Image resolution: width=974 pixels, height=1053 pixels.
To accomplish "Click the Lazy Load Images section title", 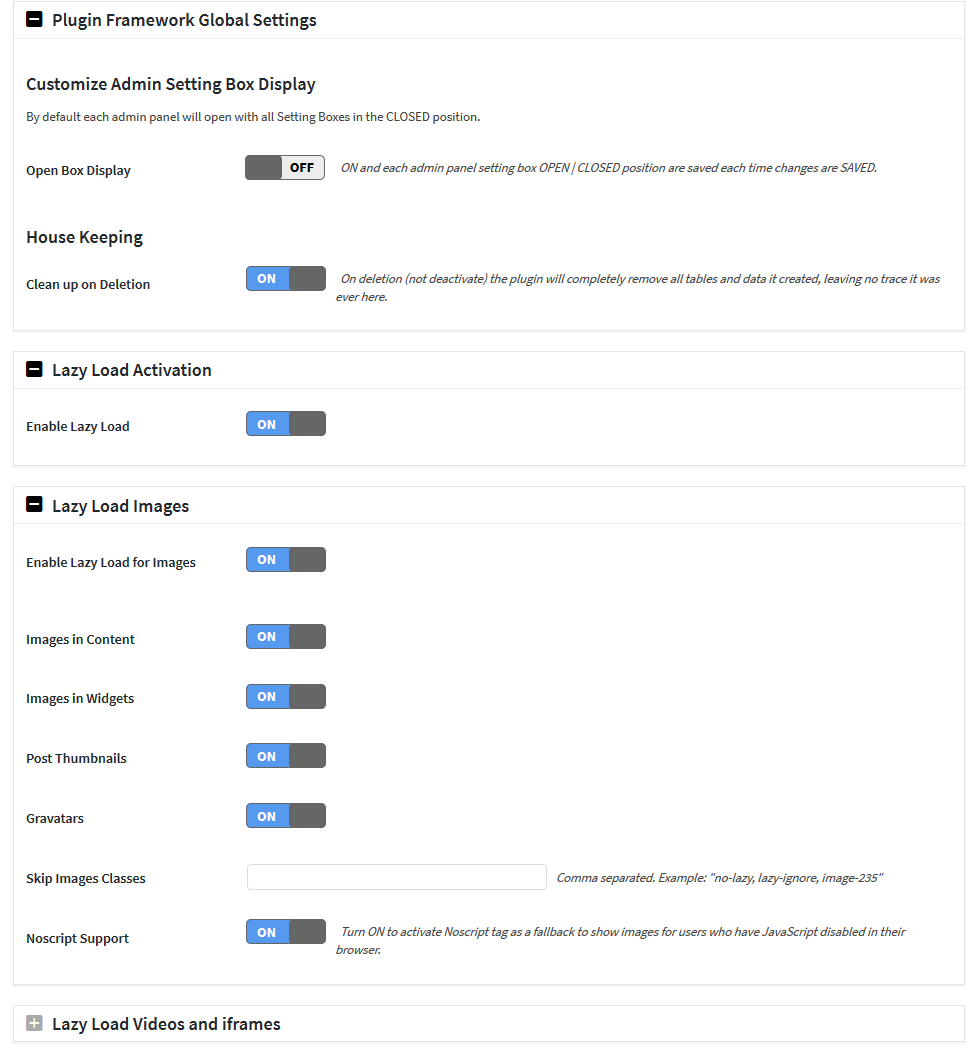I will coord(121,506).
